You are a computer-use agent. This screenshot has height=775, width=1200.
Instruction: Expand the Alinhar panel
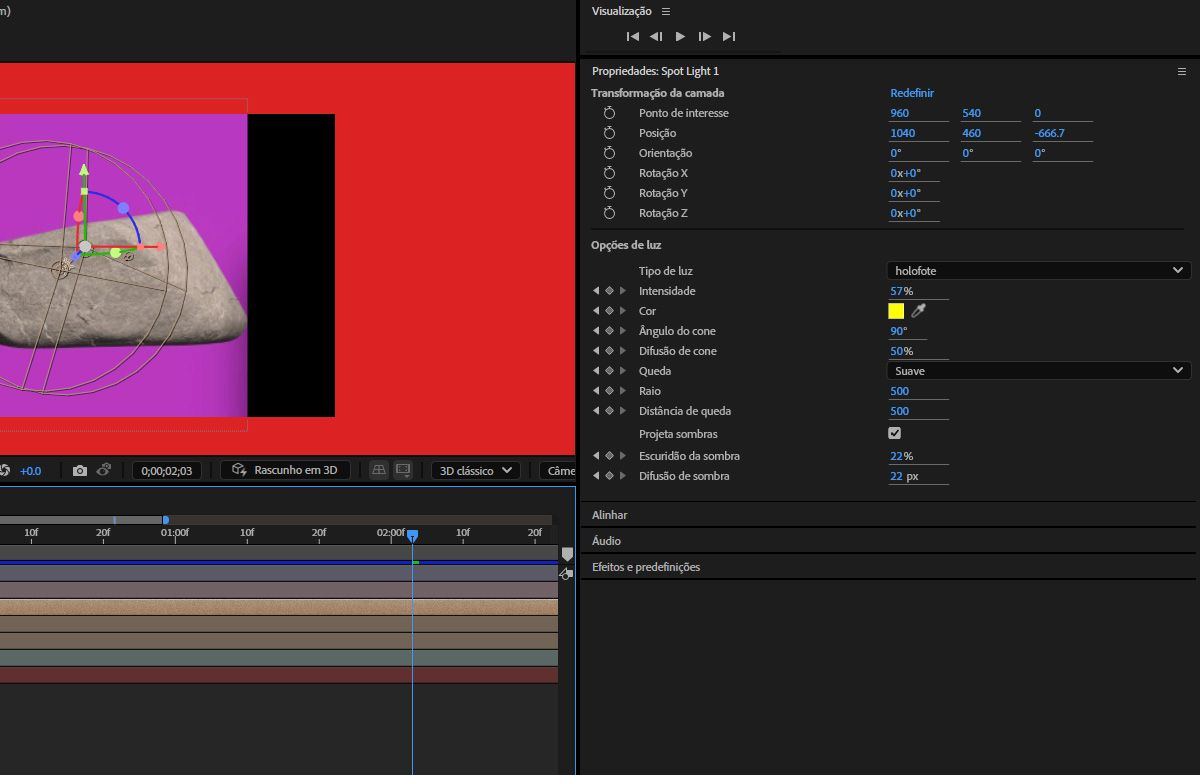coord(610,515)
